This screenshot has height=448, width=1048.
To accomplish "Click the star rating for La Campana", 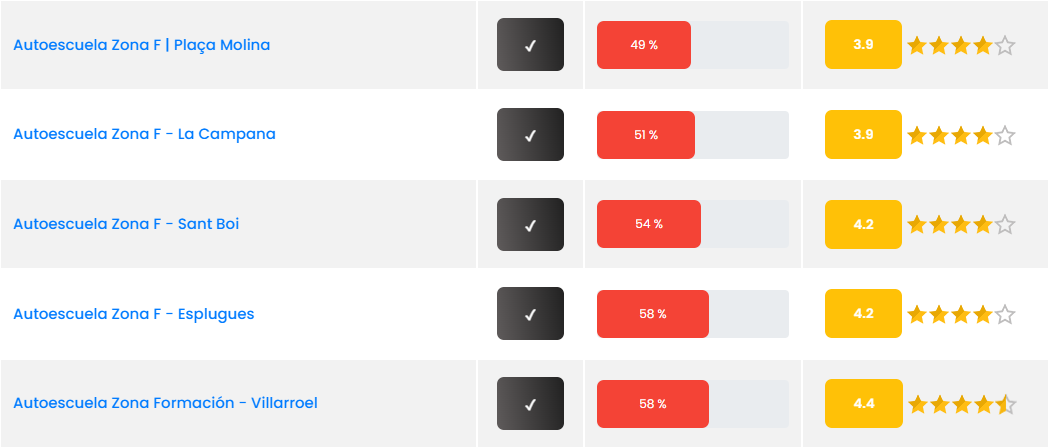I will click(961, 135).
